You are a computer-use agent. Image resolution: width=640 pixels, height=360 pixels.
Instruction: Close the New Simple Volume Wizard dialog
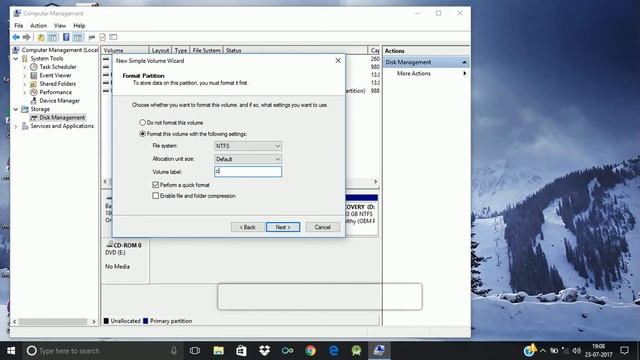tap(338, 60)
